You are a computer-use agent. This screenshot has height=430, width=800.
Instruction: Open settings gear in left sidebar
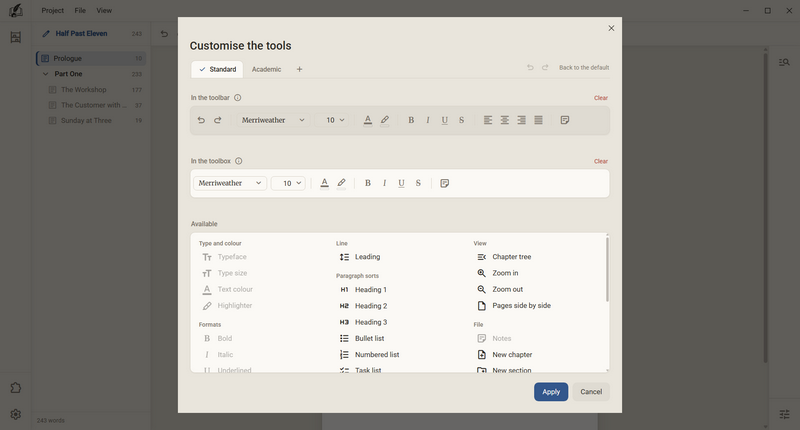point(16,414)
